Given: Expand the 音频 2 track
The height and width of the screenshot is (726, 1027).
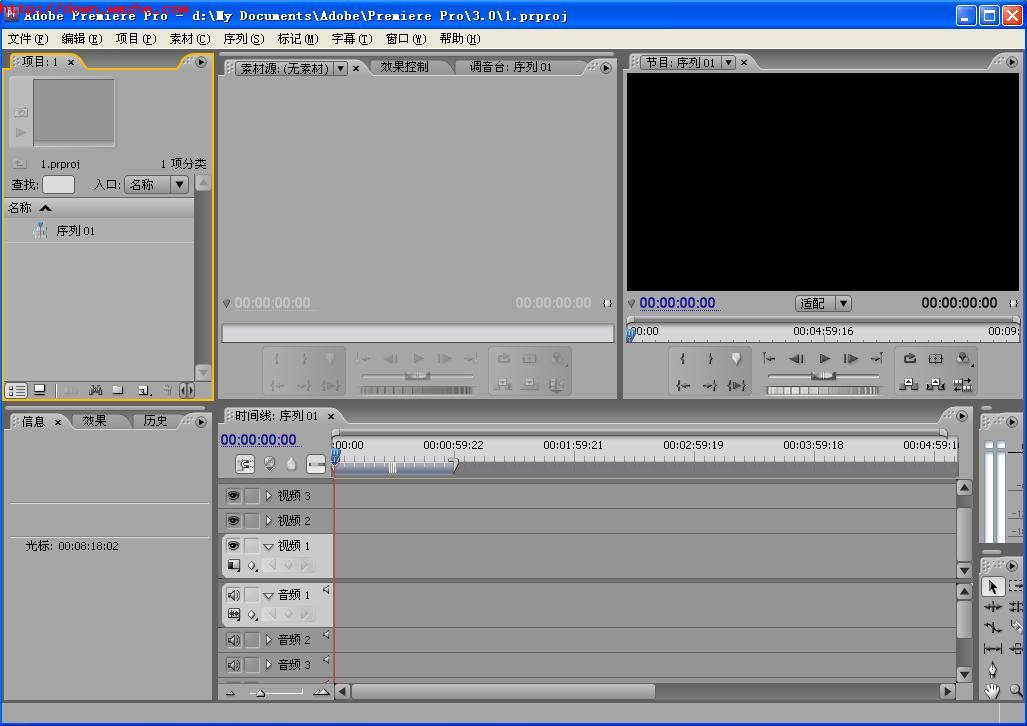Looking at the screenshot, I should pos(269,640).
